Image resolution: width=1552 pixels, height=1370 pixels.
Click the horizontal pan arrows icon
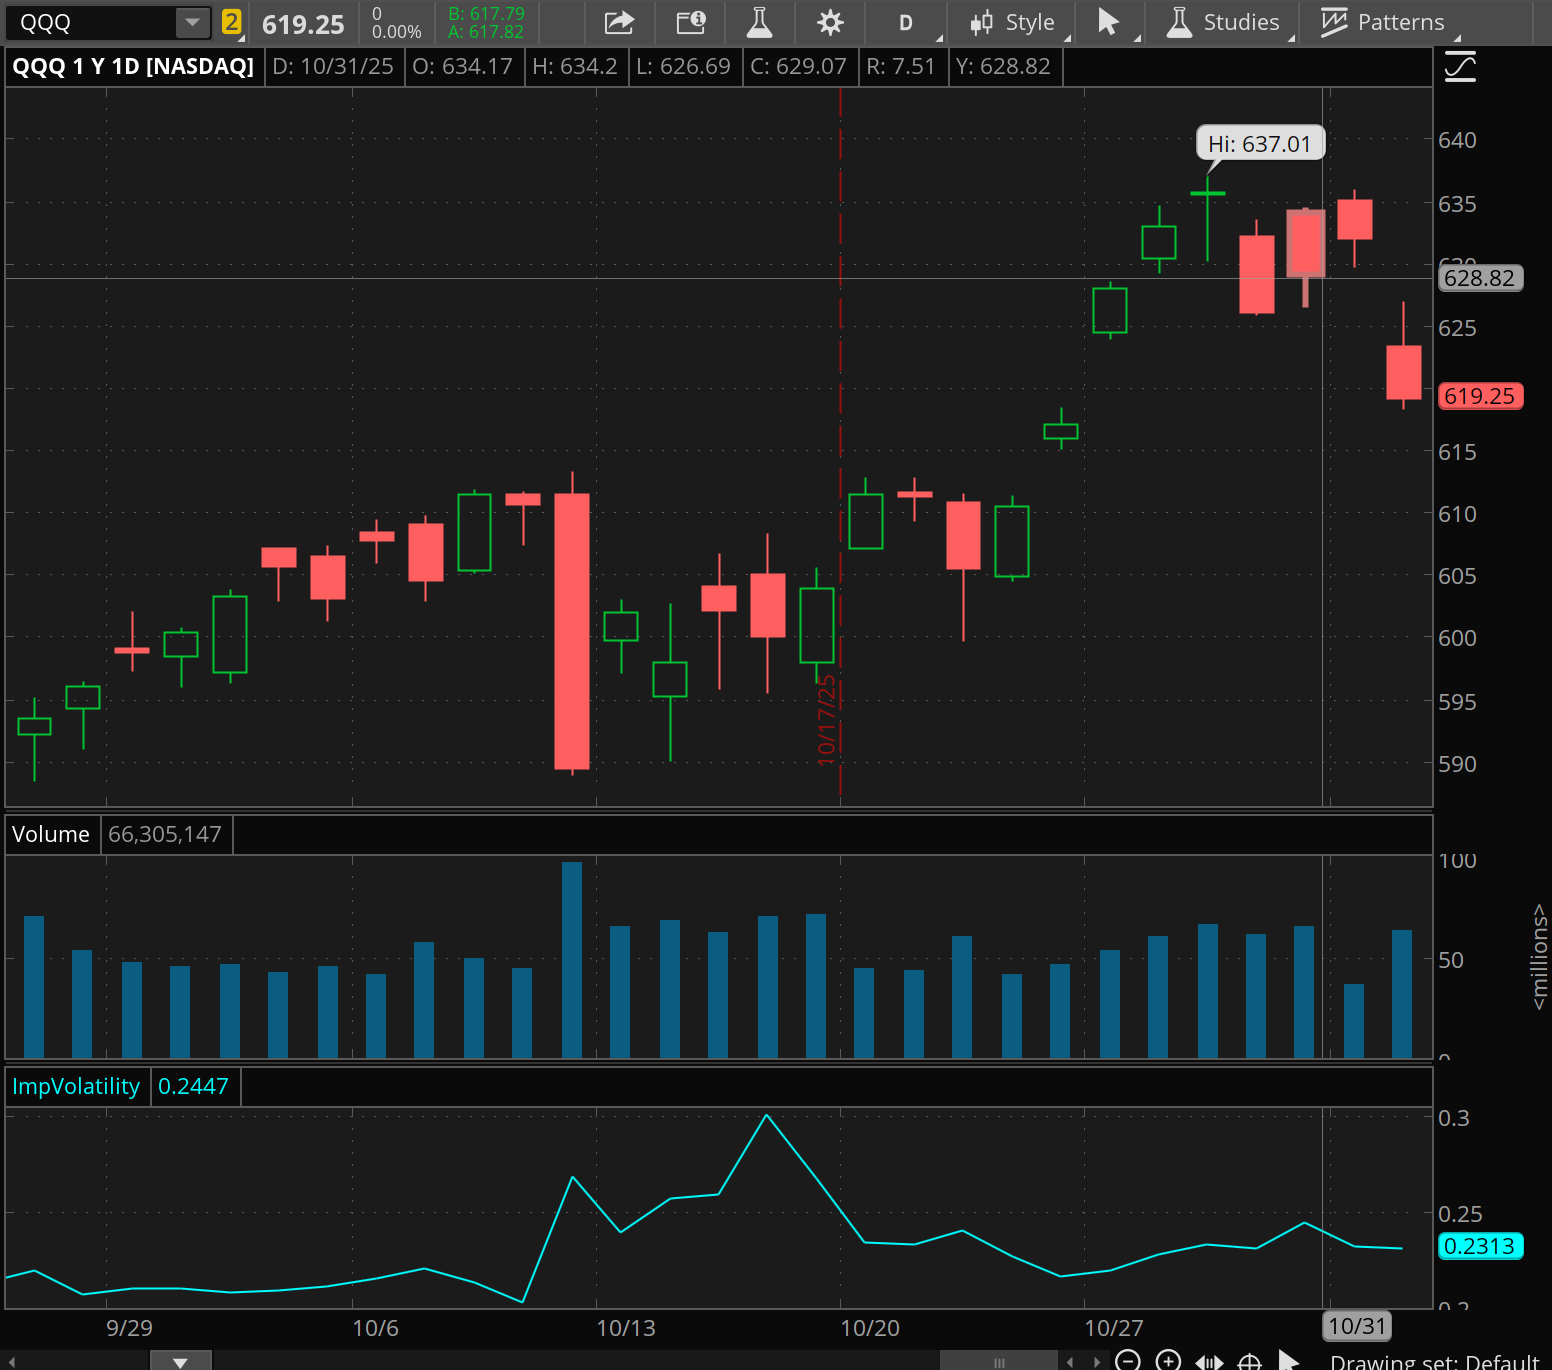[x=1209, y=1361]
